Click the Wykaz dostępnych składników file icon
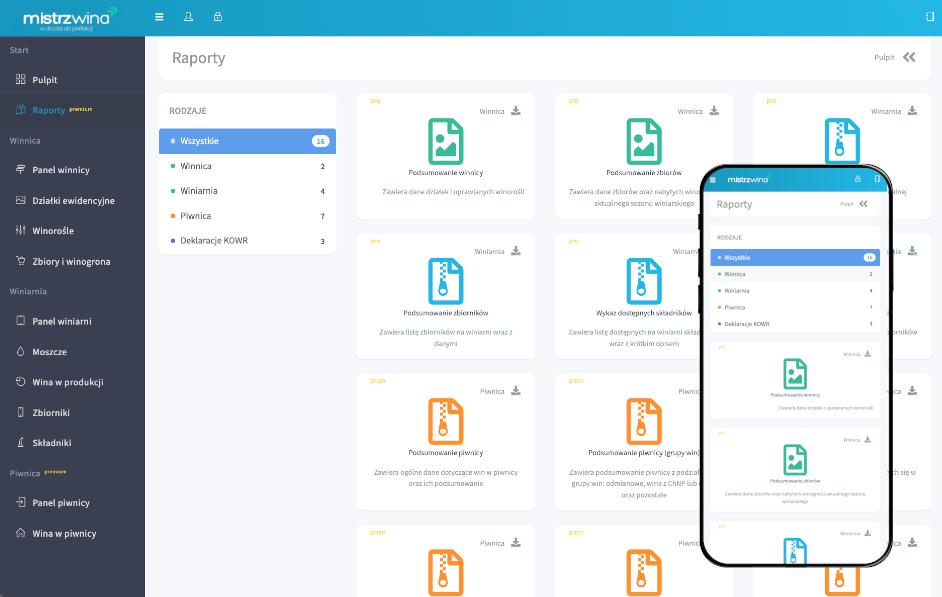This screenshot has height=597, width=942. tap(643, 281)
